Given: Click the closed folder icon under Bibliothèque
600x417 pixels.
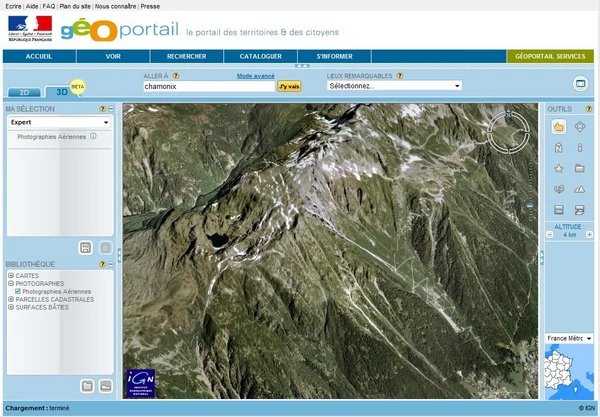Looking at the screenshot, I should pyautogui.click(x=87, y=386).
